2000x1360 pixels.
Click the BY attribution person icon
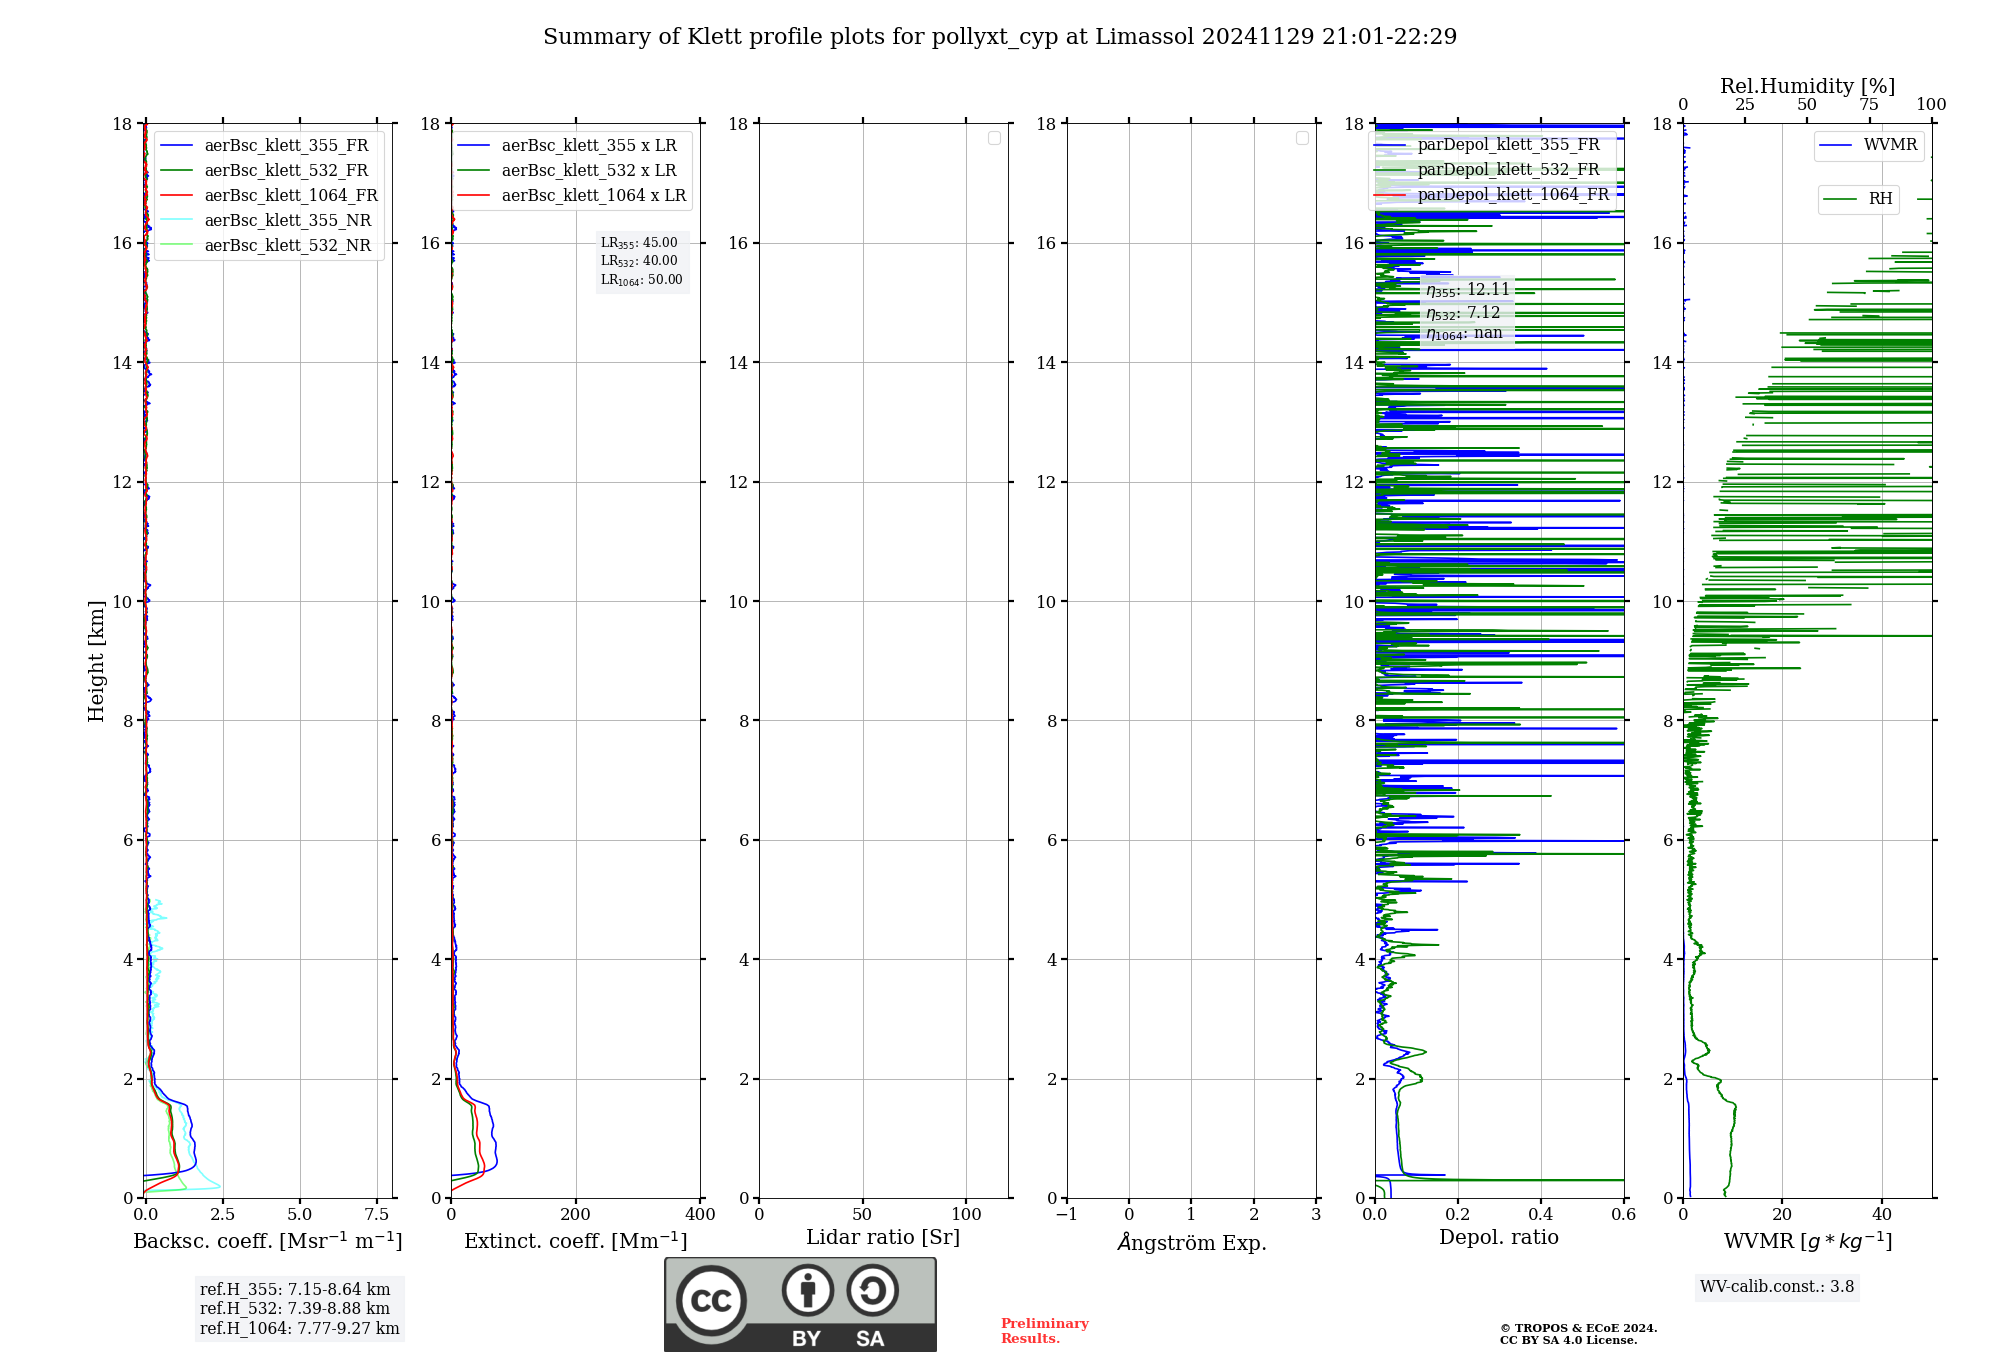[808, 1290]
